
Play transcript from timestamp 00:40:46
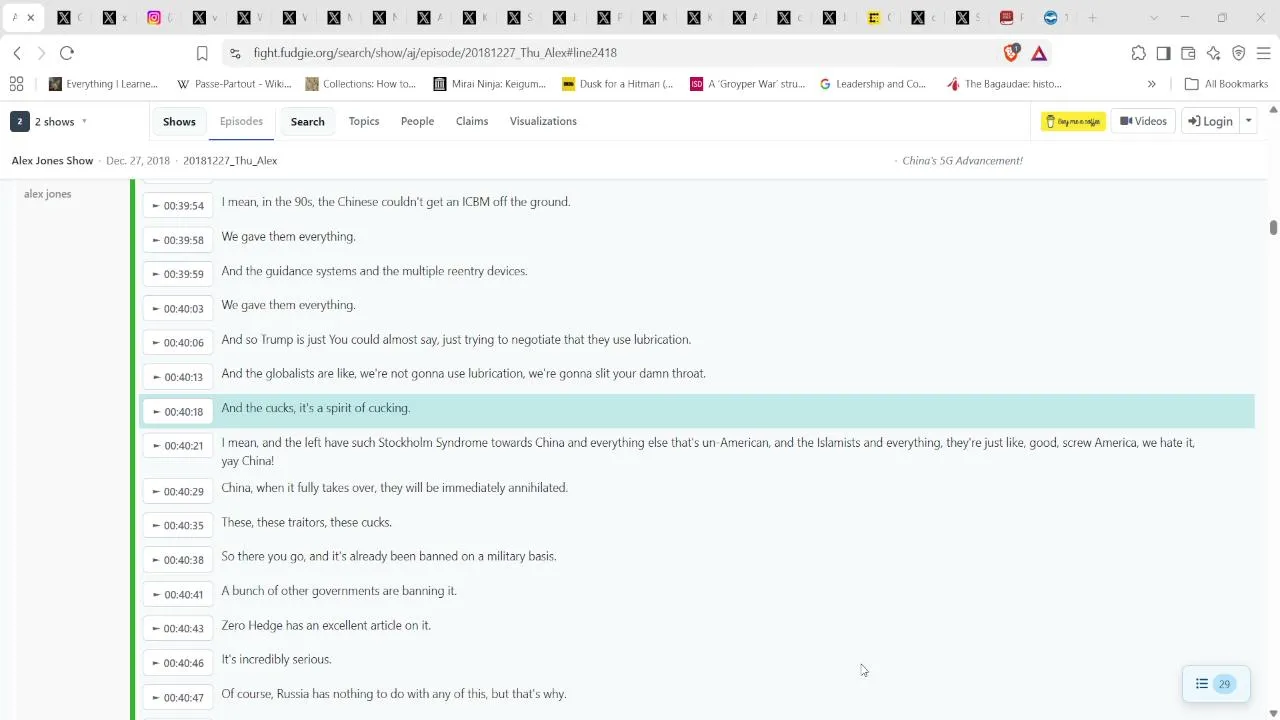[178, 663]
